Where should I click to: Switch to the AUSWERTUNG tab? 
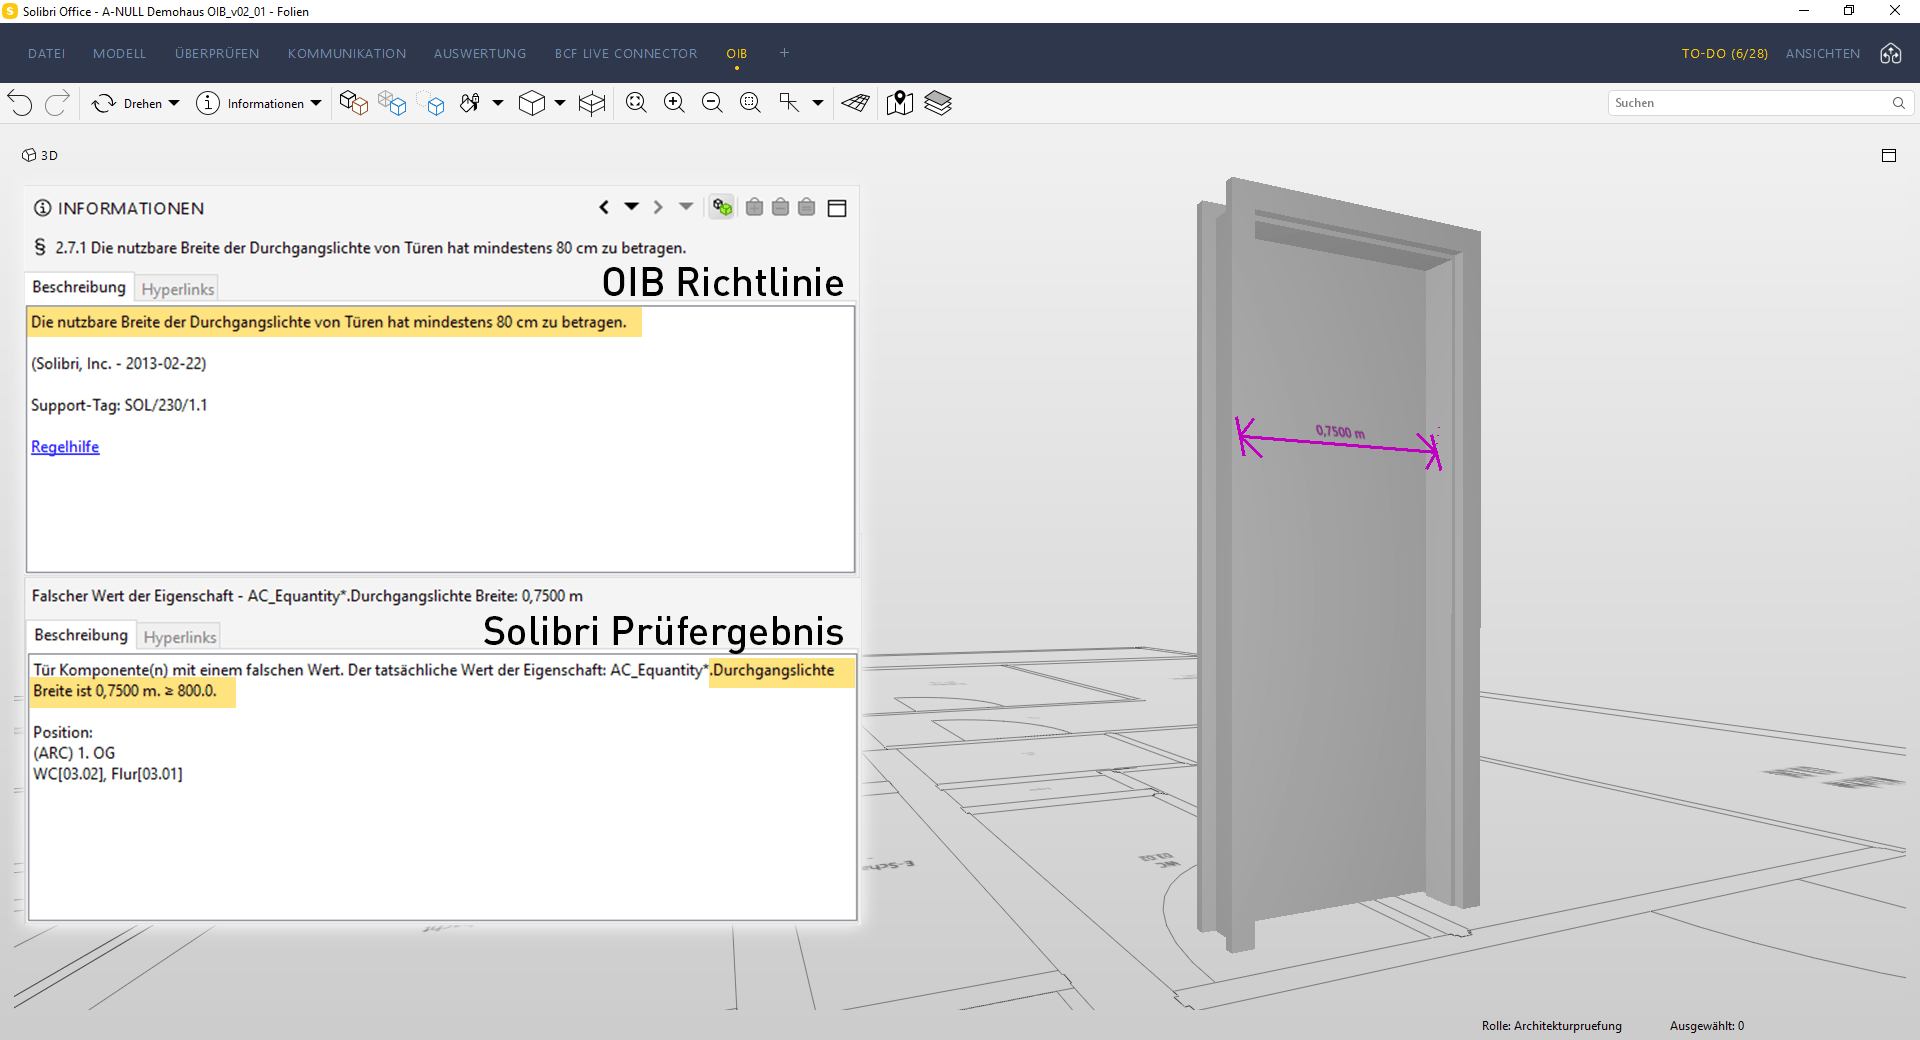point(480,54)
